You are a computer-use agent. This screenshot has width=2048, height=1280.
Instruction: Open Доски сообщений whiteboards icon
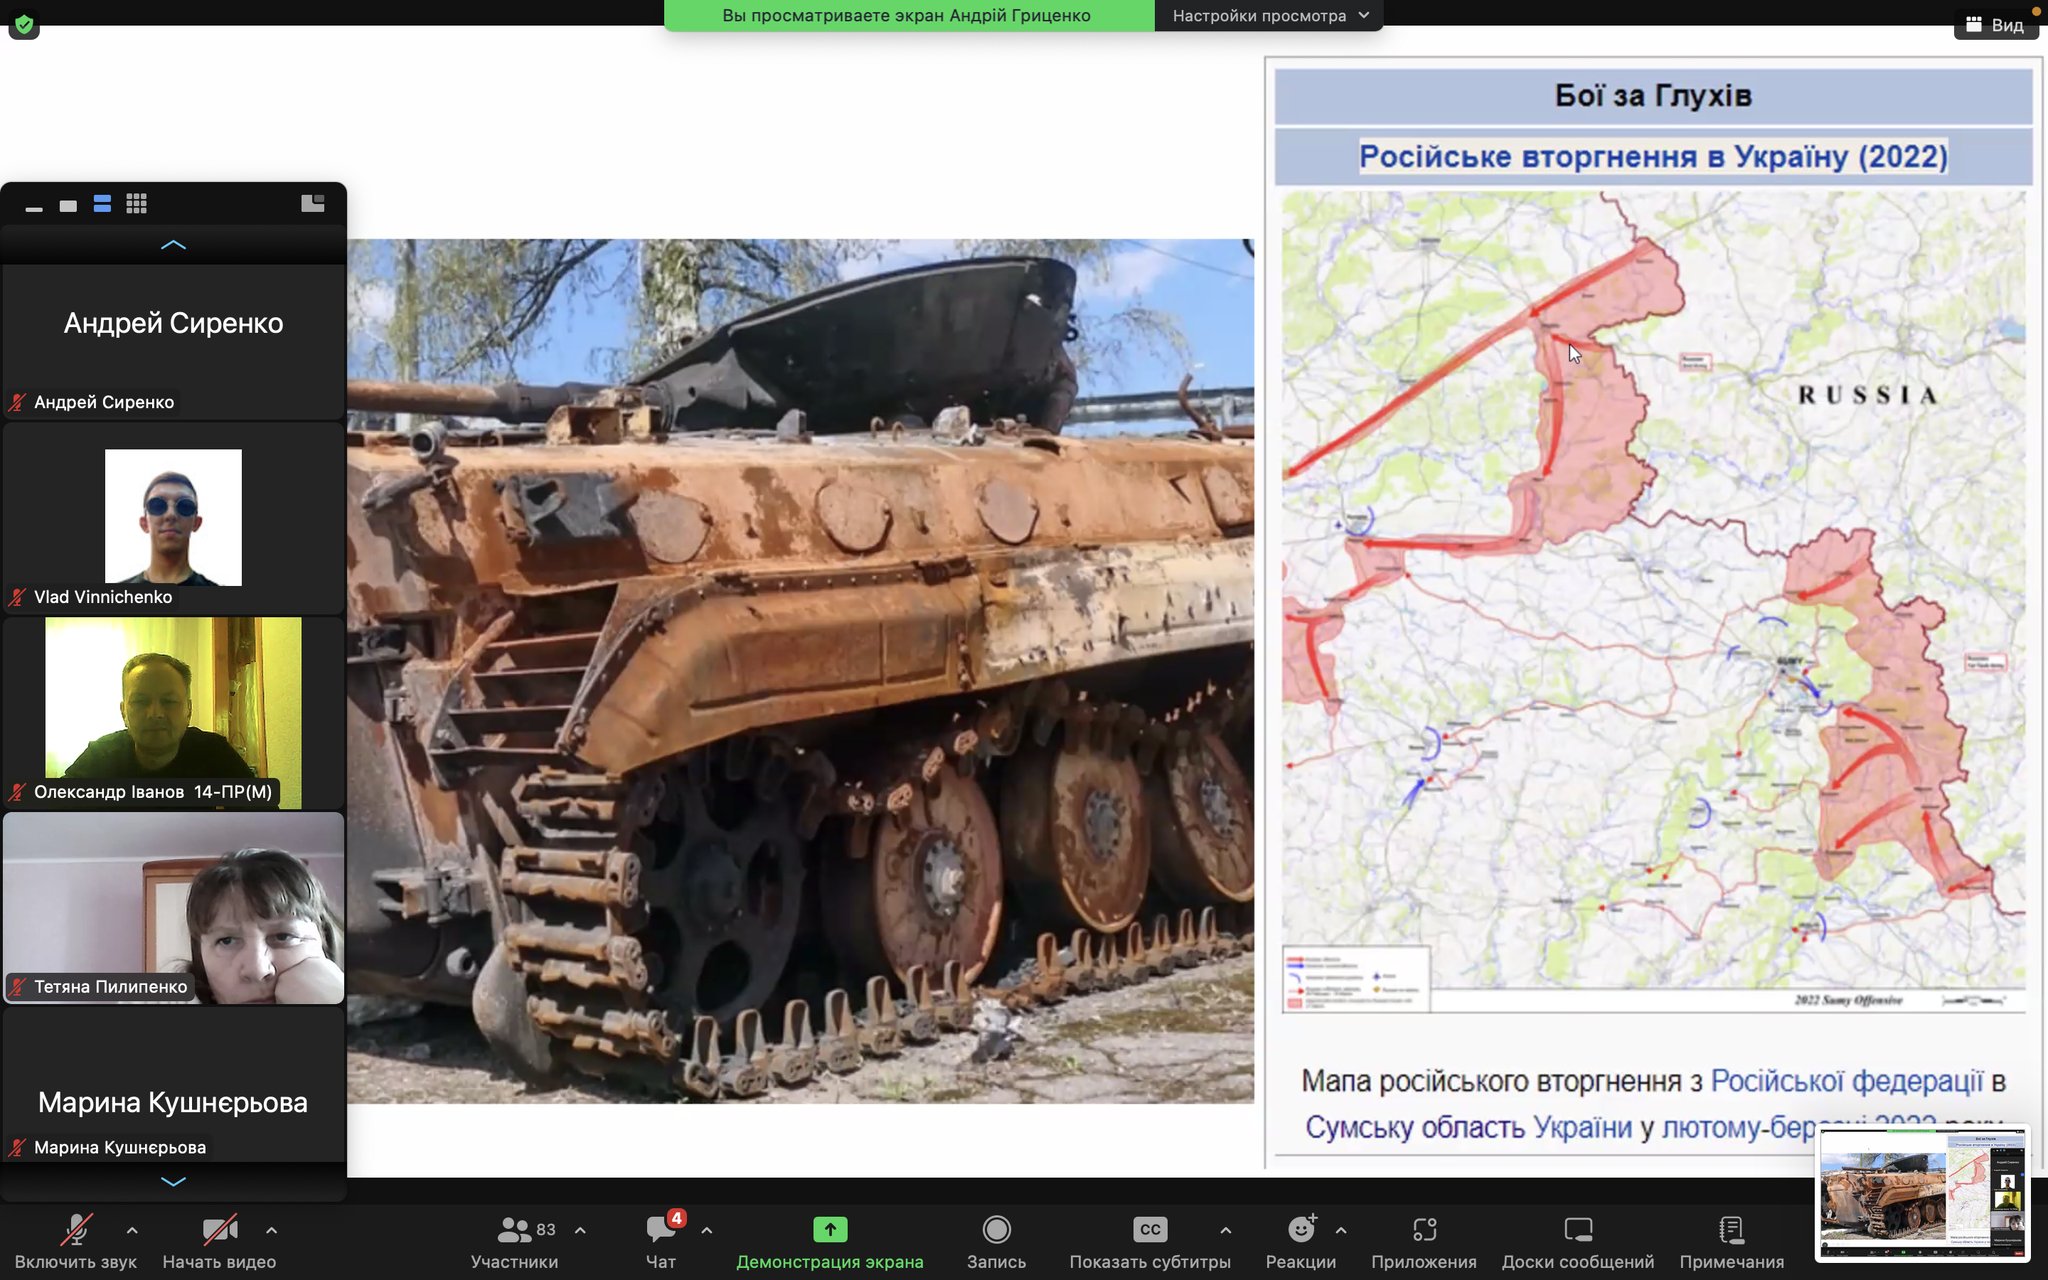click(1577, 1230)
